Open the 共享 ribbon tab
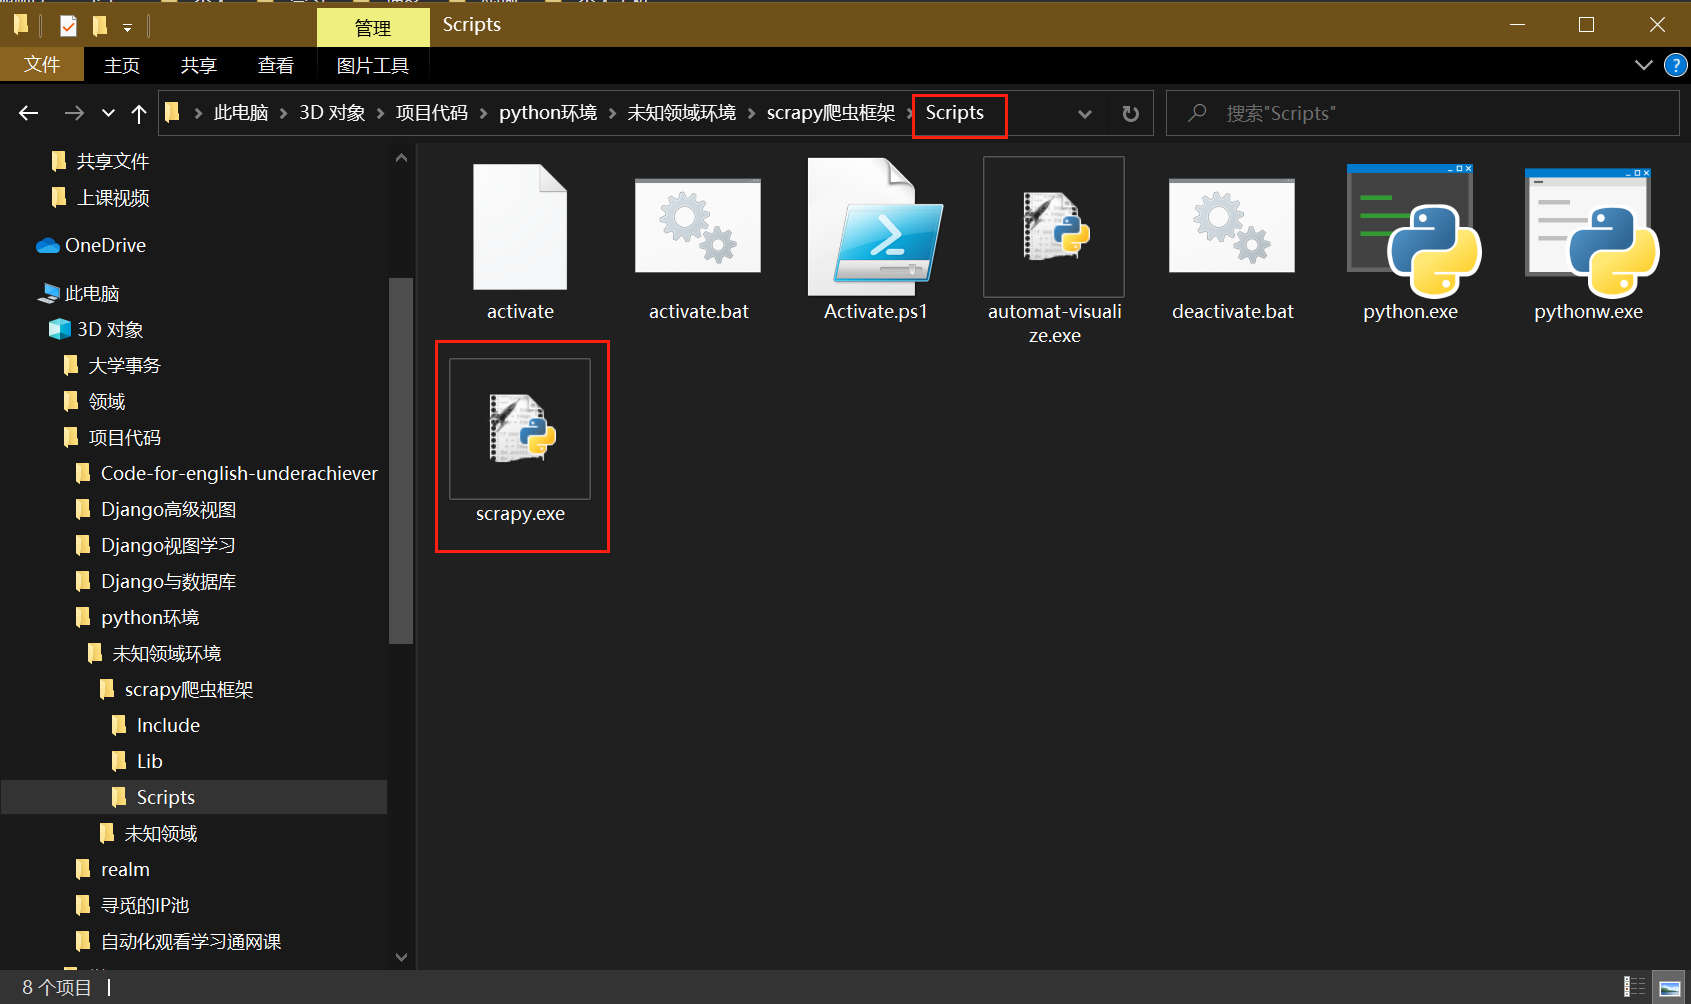The image size is (1691, 1004). [x=198, y=65]
